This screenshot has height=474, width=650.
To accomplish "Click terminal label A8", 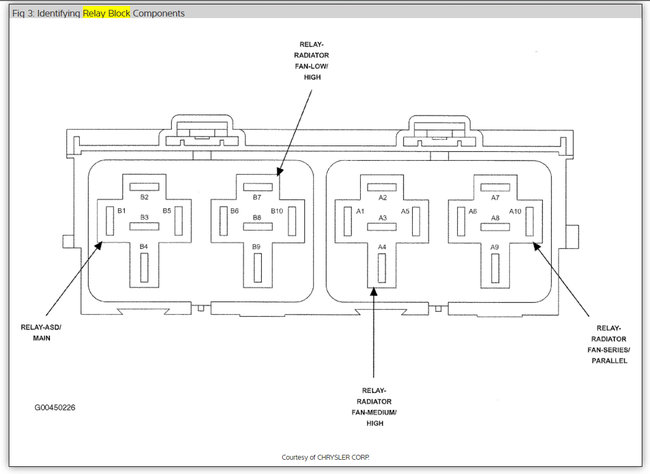I will [x=495, y=218].
